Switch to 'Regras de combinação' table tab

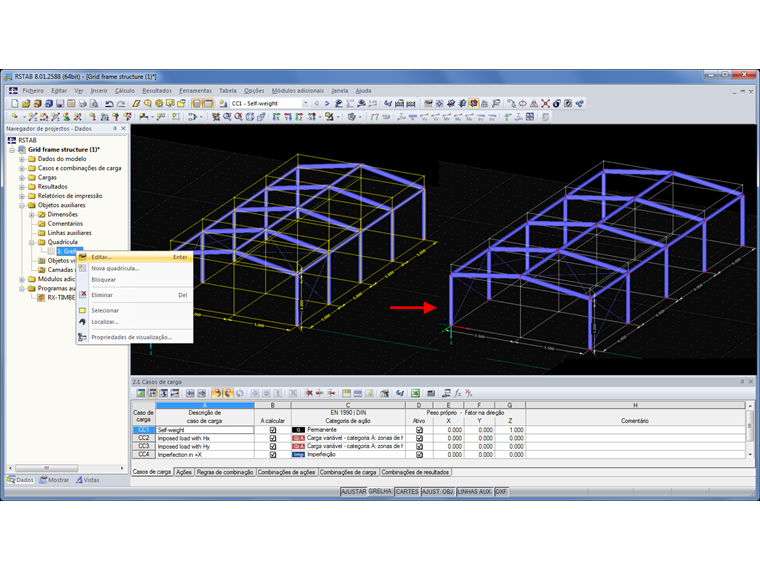click(225, 472)
